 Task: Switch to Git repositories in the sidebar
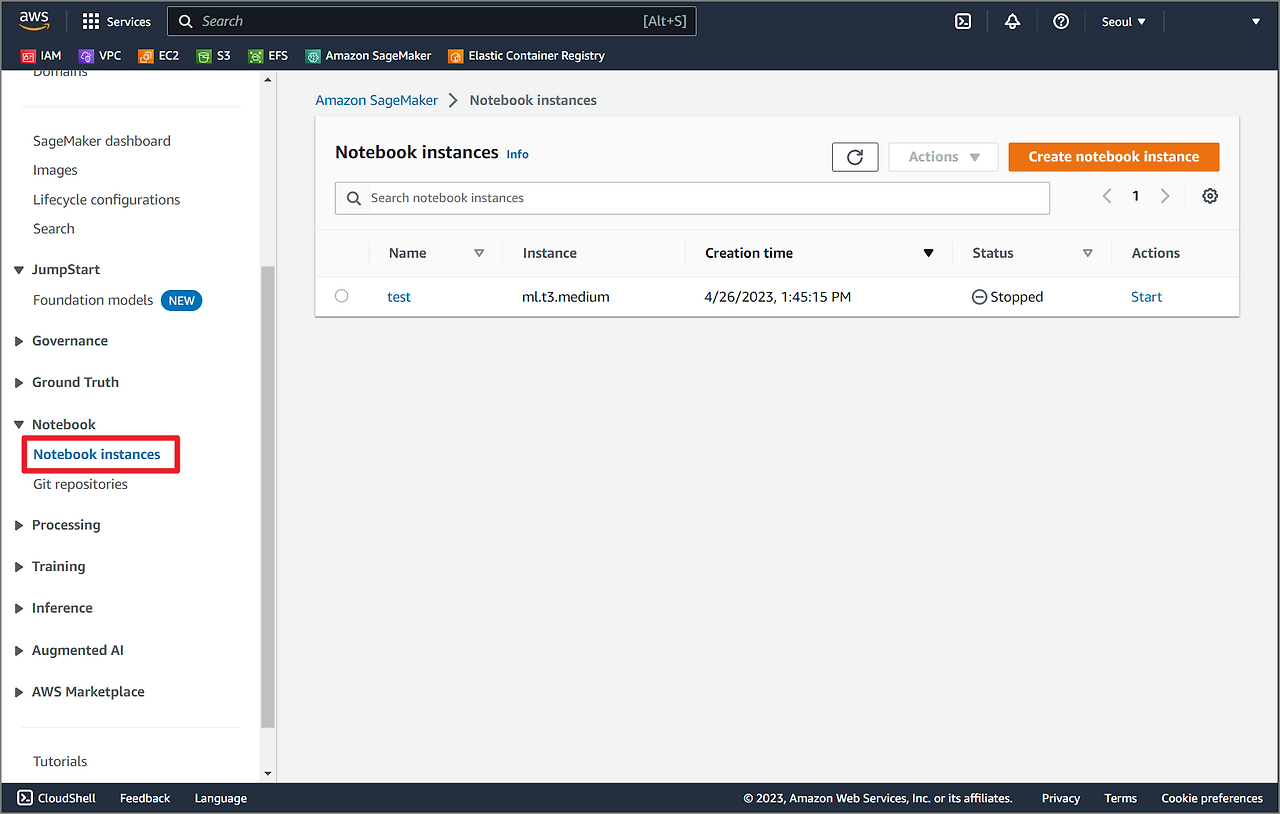tap(80, 484)
